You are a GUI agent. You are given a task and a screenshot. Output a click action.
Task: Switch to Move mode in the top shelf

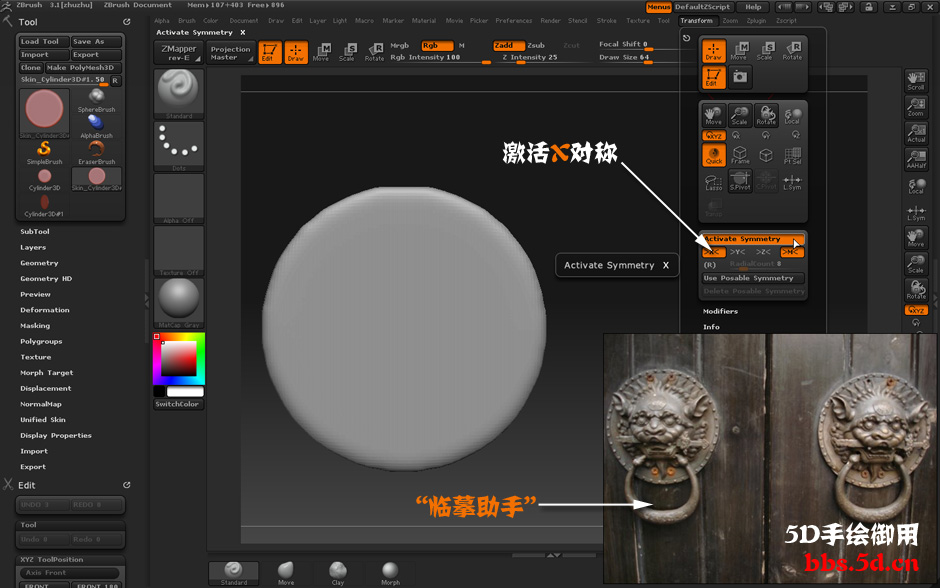pyautogui.click(x=321, y=52)
